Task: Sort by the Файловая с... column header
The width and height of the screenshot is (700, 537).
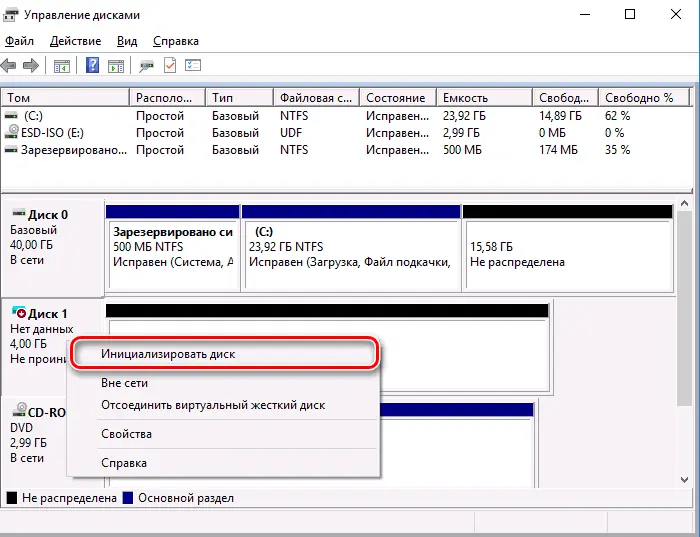Action: point(317,98)
